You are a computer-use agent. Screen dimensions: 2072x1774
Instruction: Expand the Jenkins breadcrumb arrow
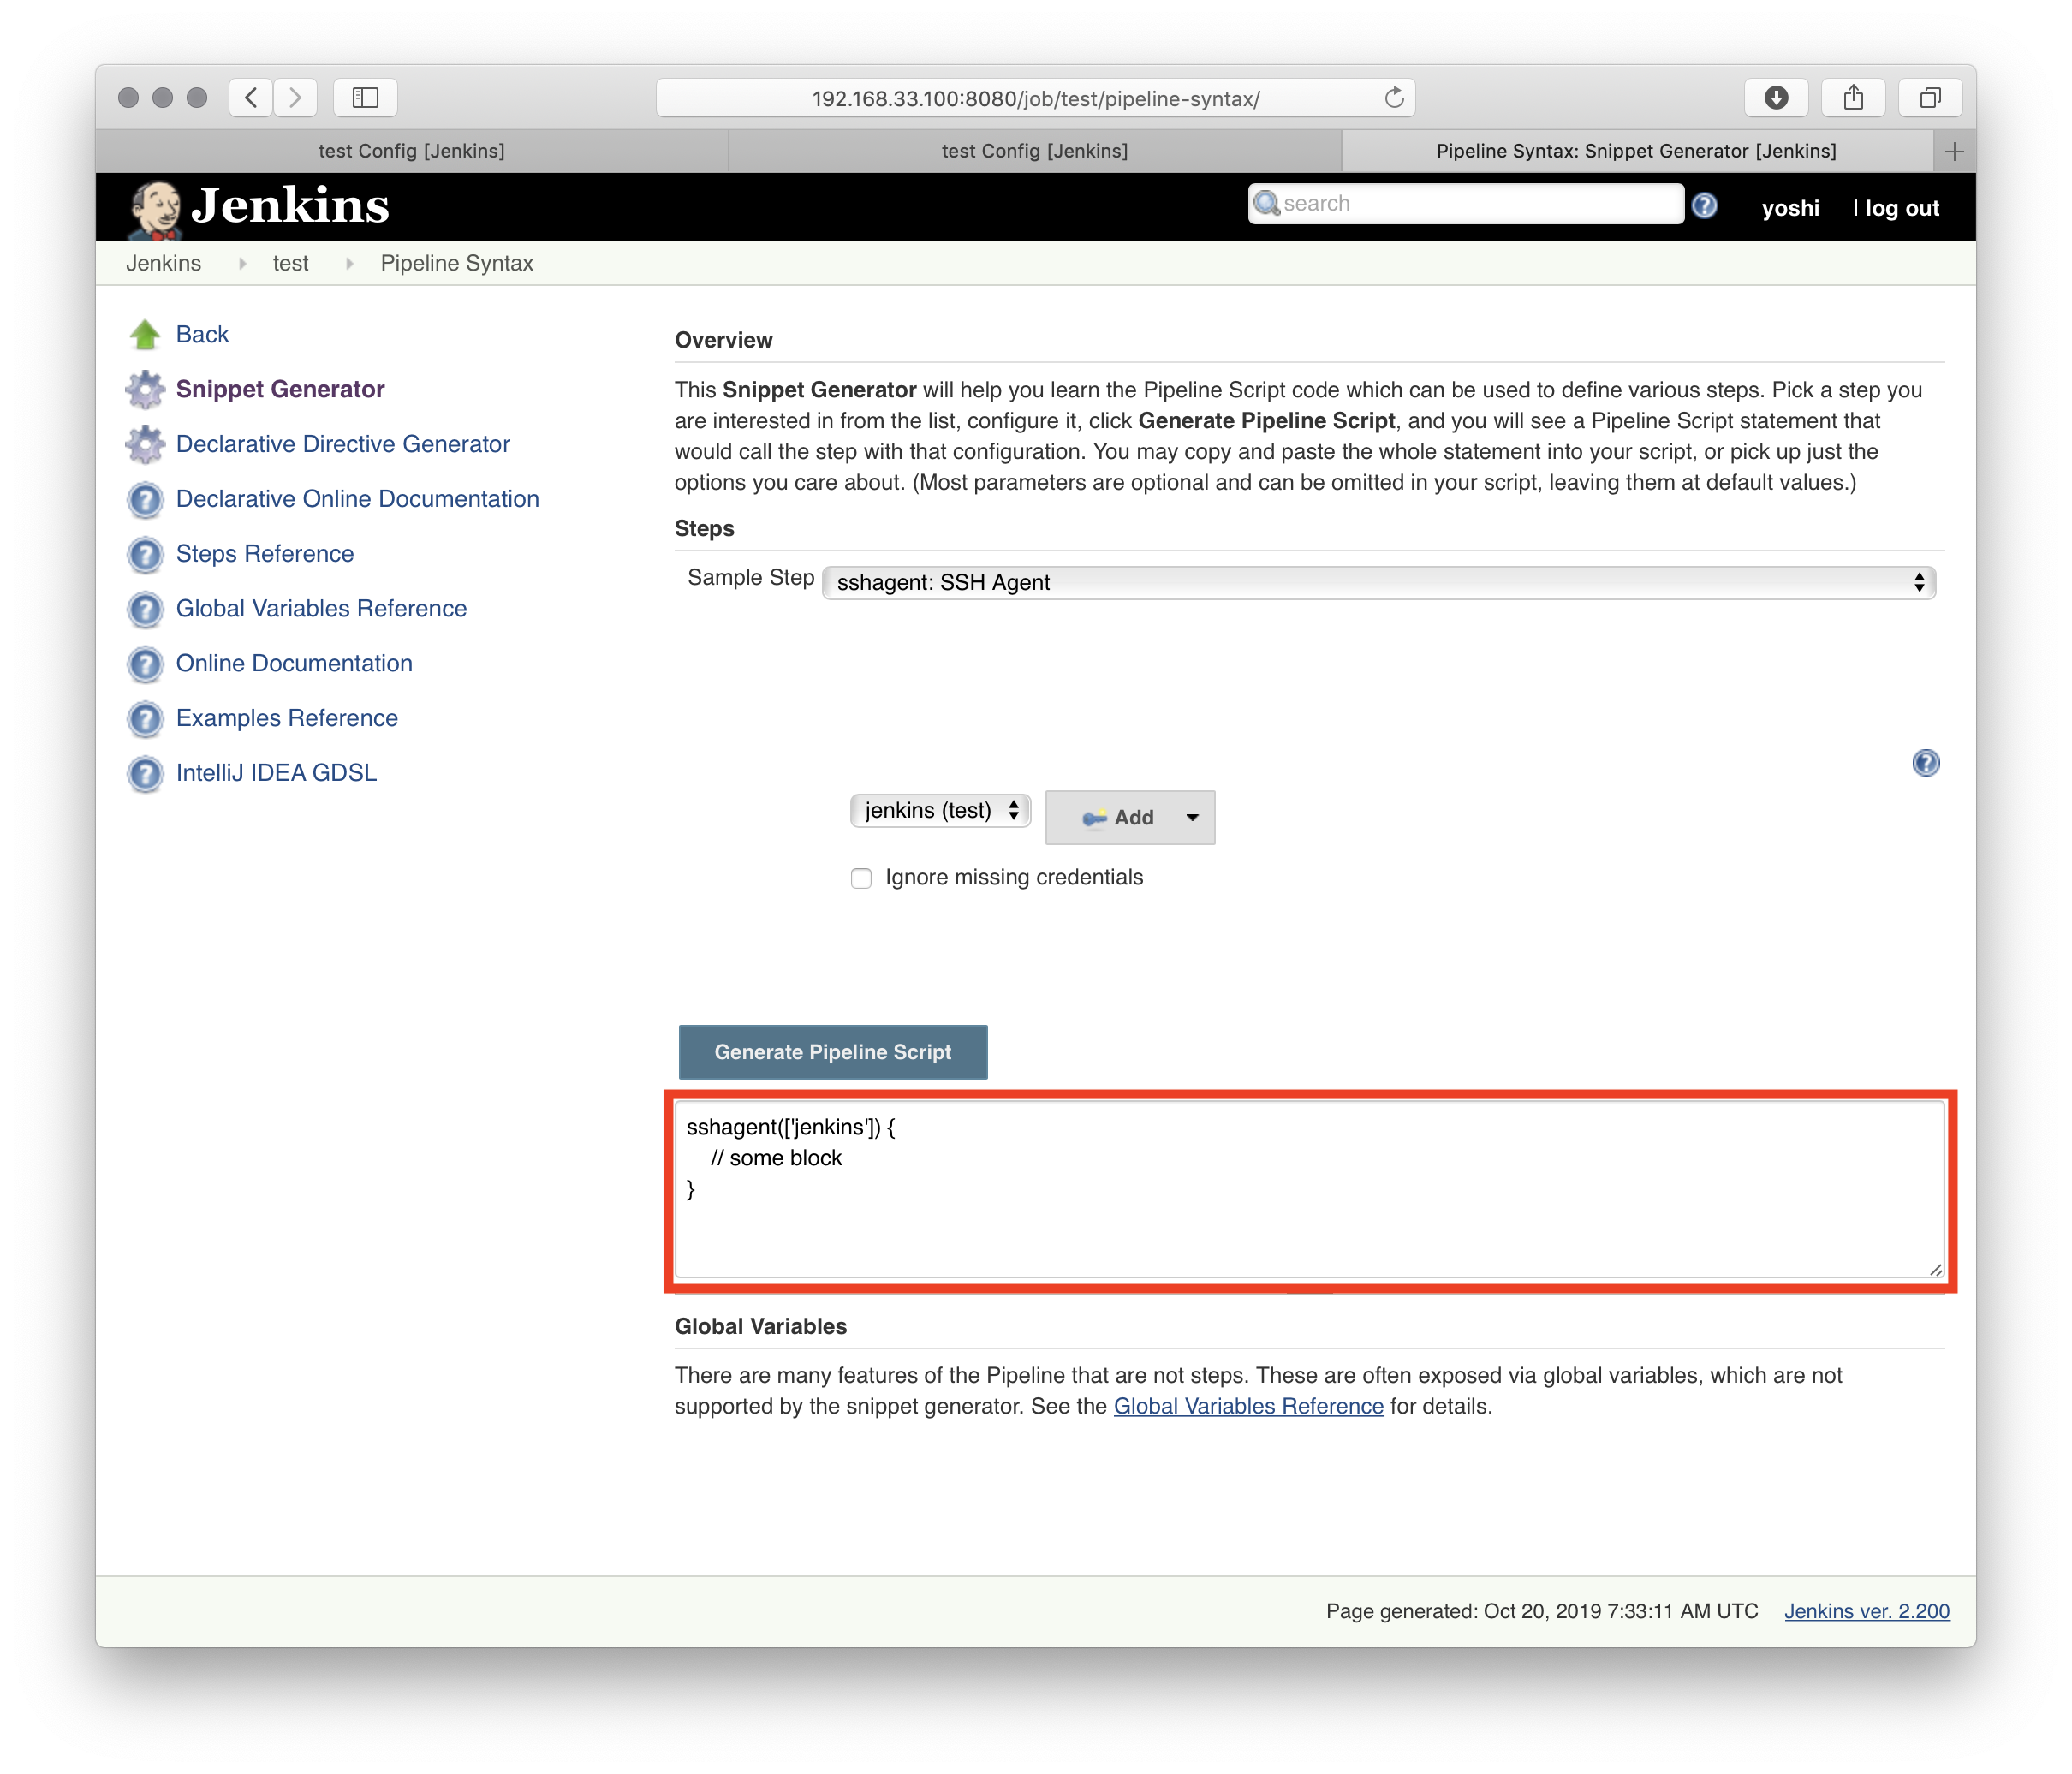pos(242,263)
